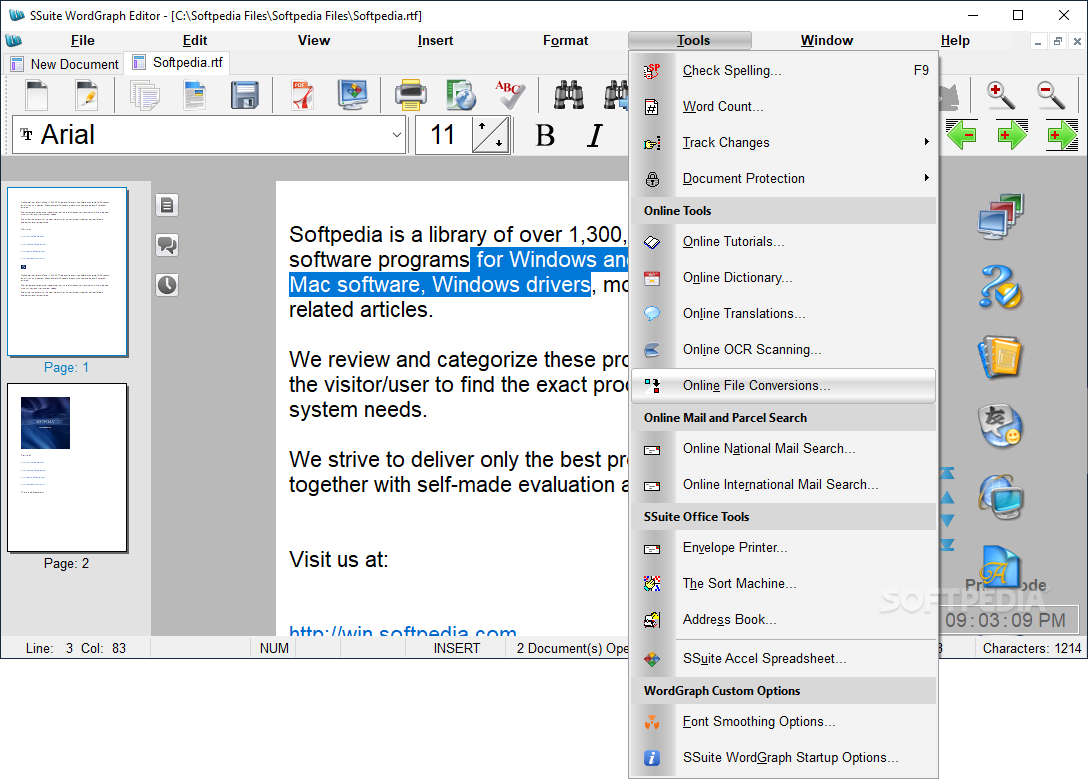Image resolution: width=1088 pixels, height=779 pixels.
Task: Select the Page: 2 thumbnail
Action: point(67,468)
